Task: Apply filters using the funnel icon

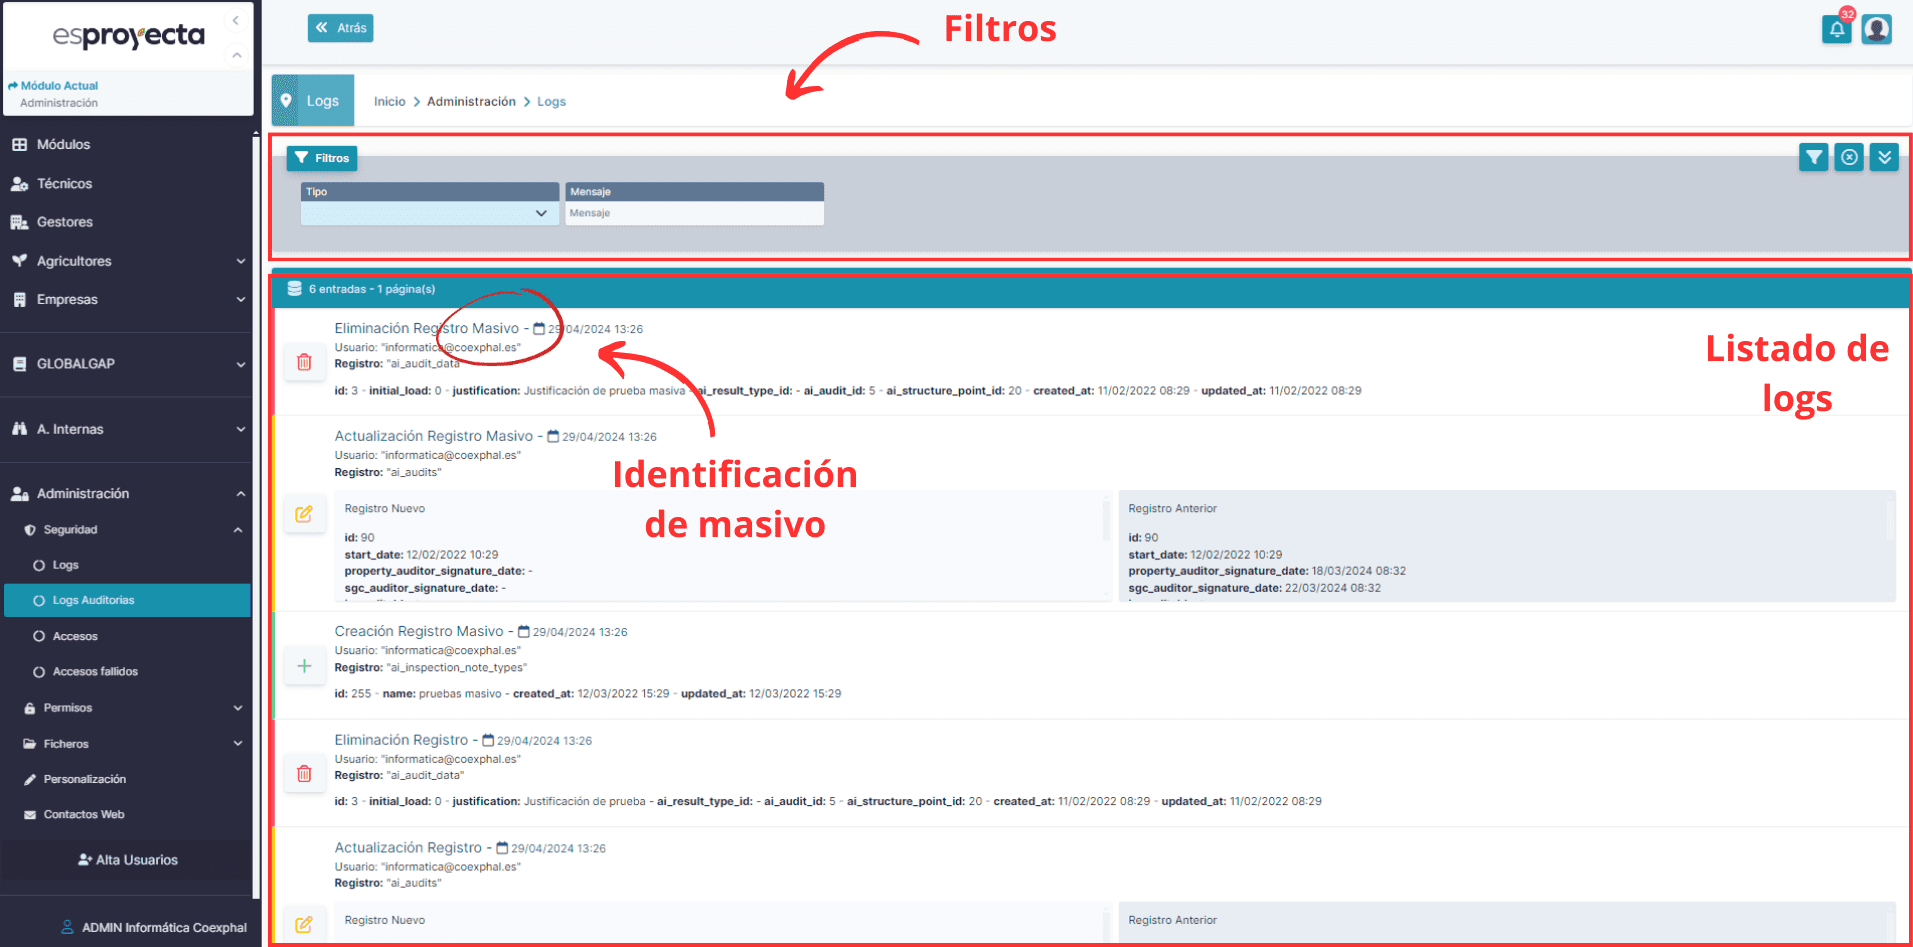Action: pyautogui.click(x=1813, y=157)
